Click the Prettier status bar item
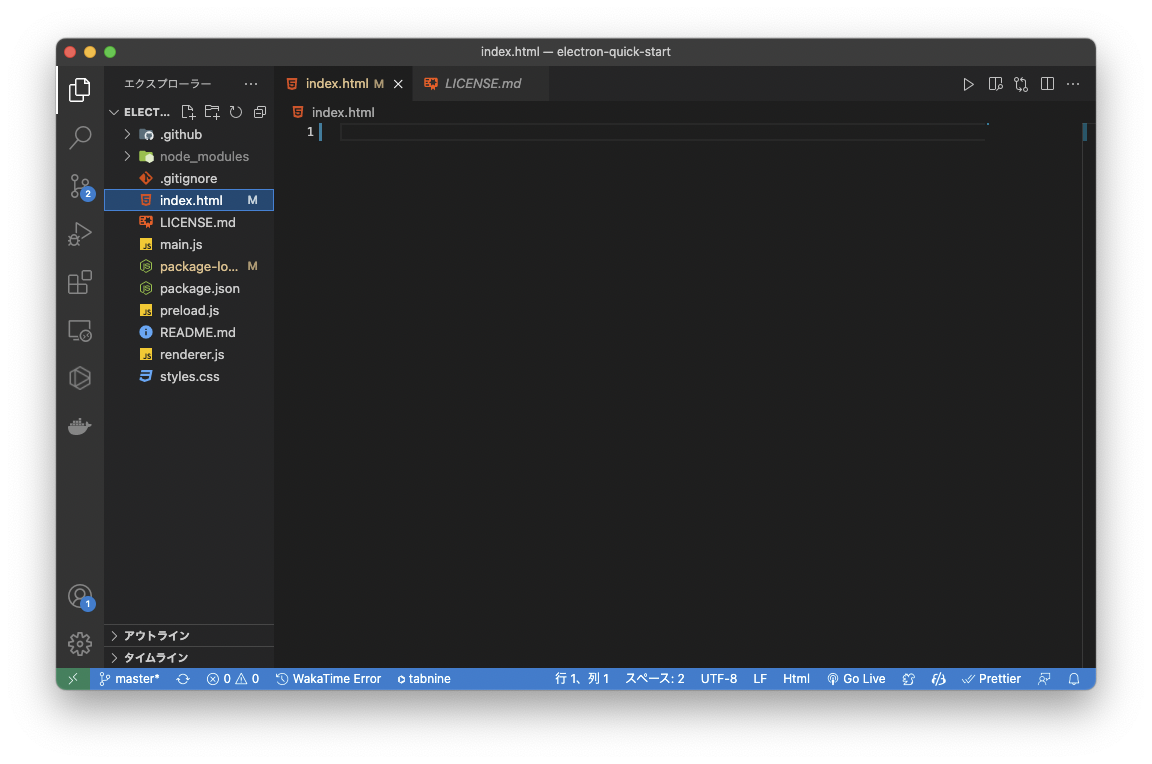 click(991, 679)
